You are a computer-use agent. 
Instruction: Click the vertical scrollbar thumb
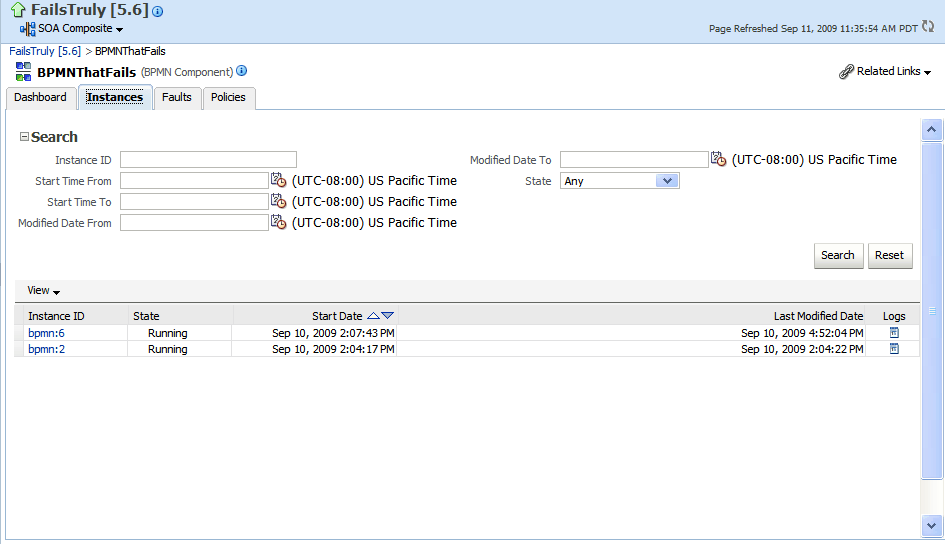(x=932, y=310)
